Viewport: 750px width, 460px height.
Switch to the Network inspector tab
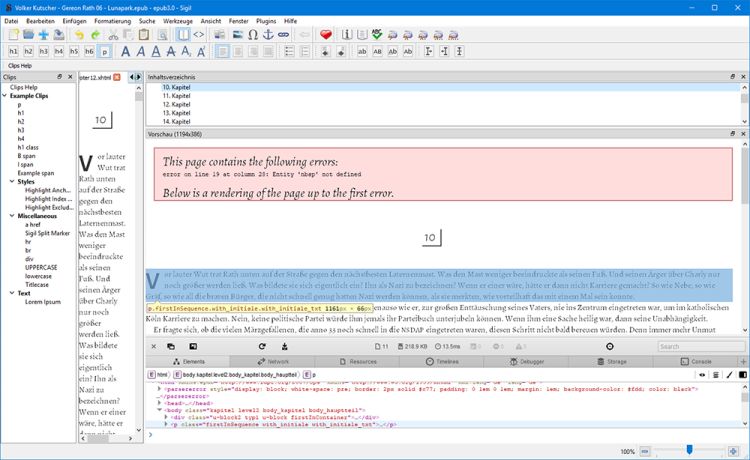click(x=271, y=360)
